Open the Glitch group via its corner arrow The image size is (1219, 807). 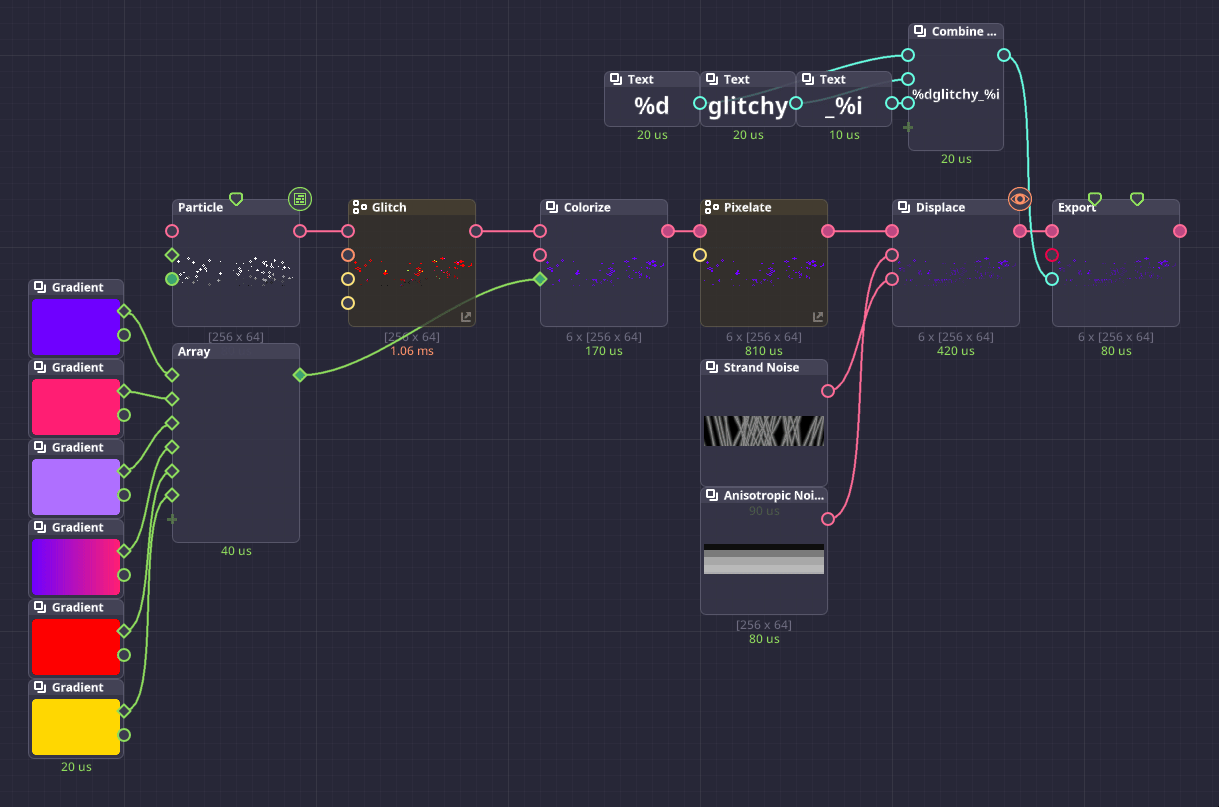[x=466, y=317]
